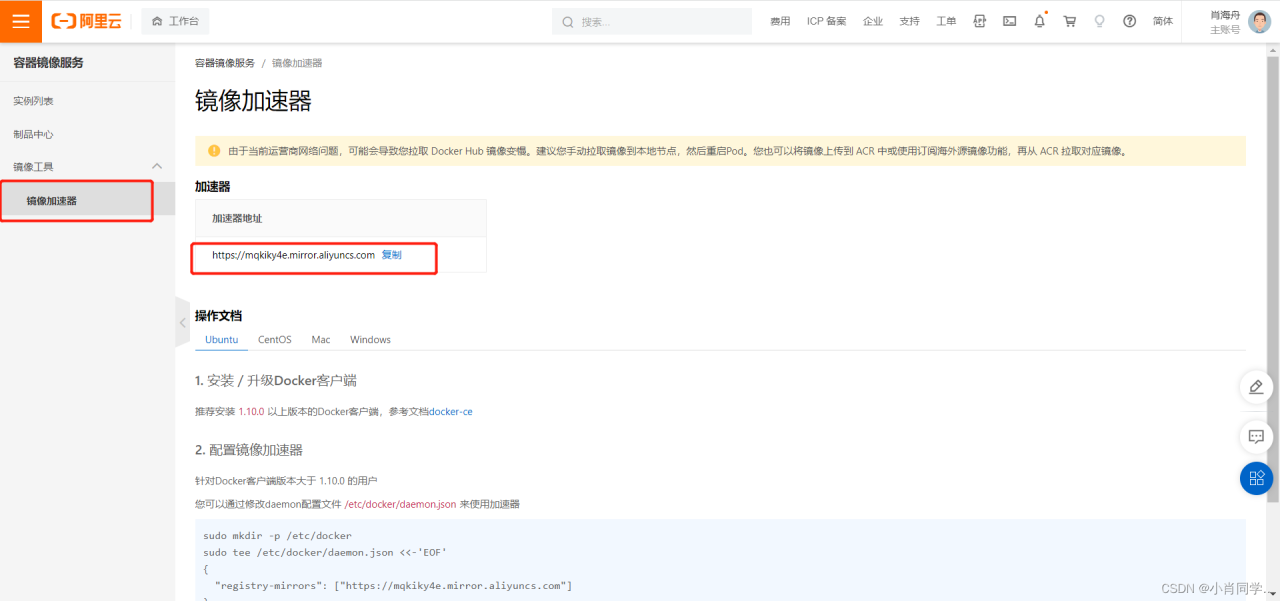Click the lightbulb suggestion icon
This screenshot has width=1280, height=601.
pyautogui.click(x=1099, y=20)
